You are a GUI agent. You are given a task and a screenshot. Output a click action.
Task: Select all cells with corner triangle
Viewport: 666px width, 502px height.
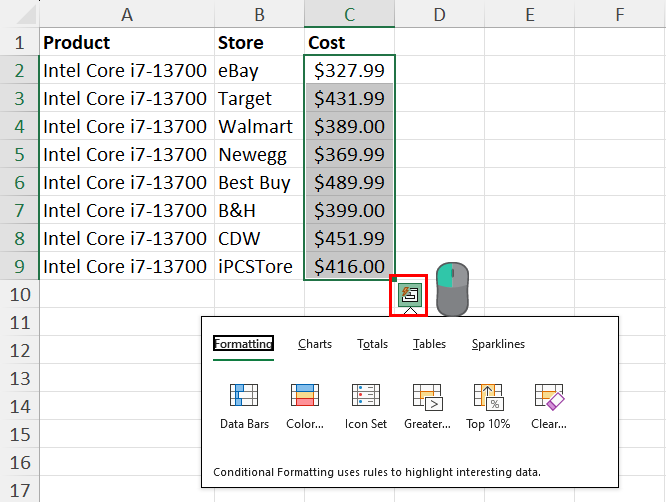pyautogui.click(x=26, y=16)
